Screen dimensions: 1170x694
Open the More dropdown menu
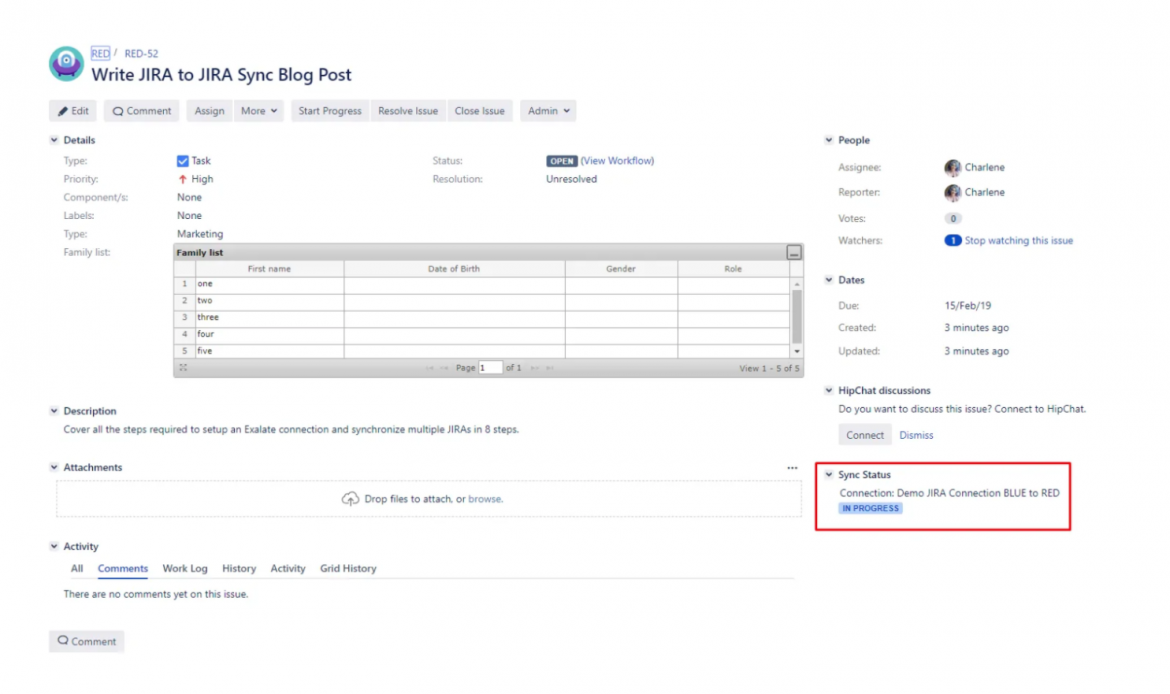point(258,110)
